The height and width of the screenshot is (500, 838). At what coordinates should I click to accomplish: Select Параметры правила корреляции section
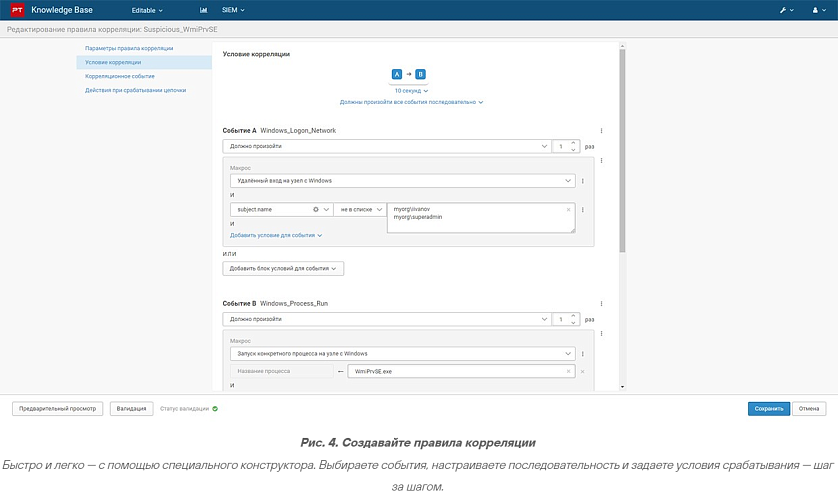[129, 48]
